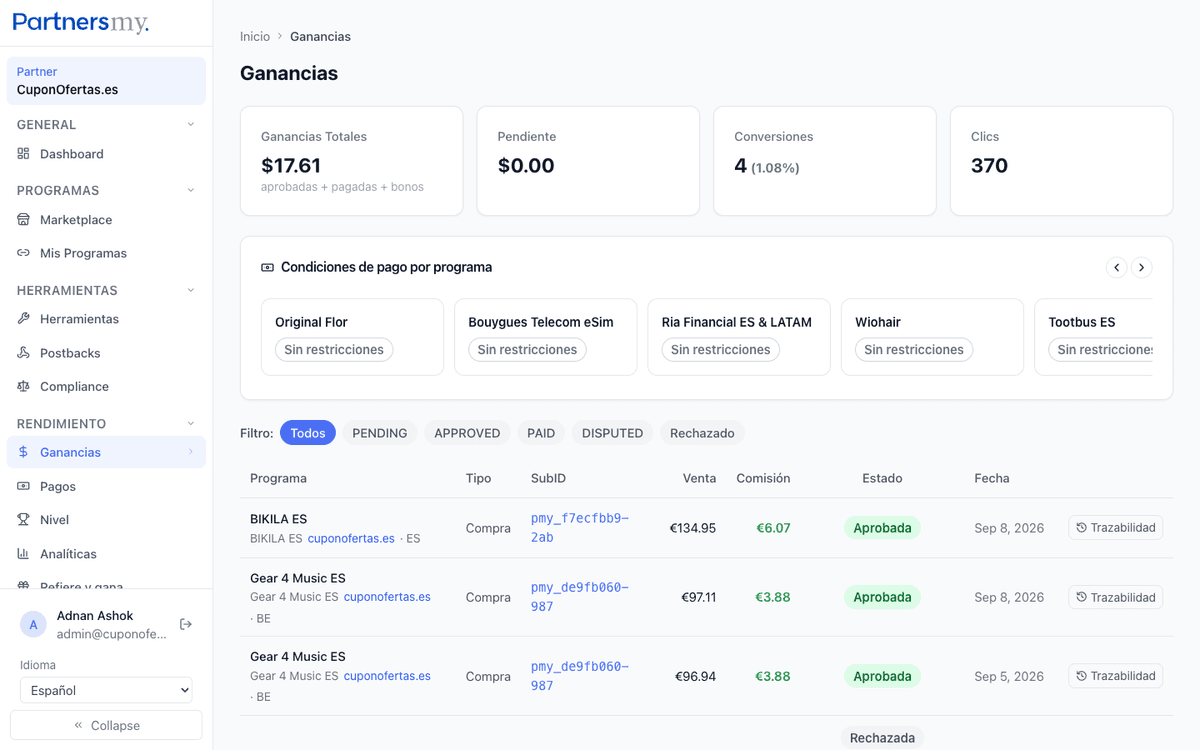The height and width of the screenshot is (750, 1200).
Task: Open the Idioma Español dropdown
Action: pyautogui.click(x=106, y=690)
